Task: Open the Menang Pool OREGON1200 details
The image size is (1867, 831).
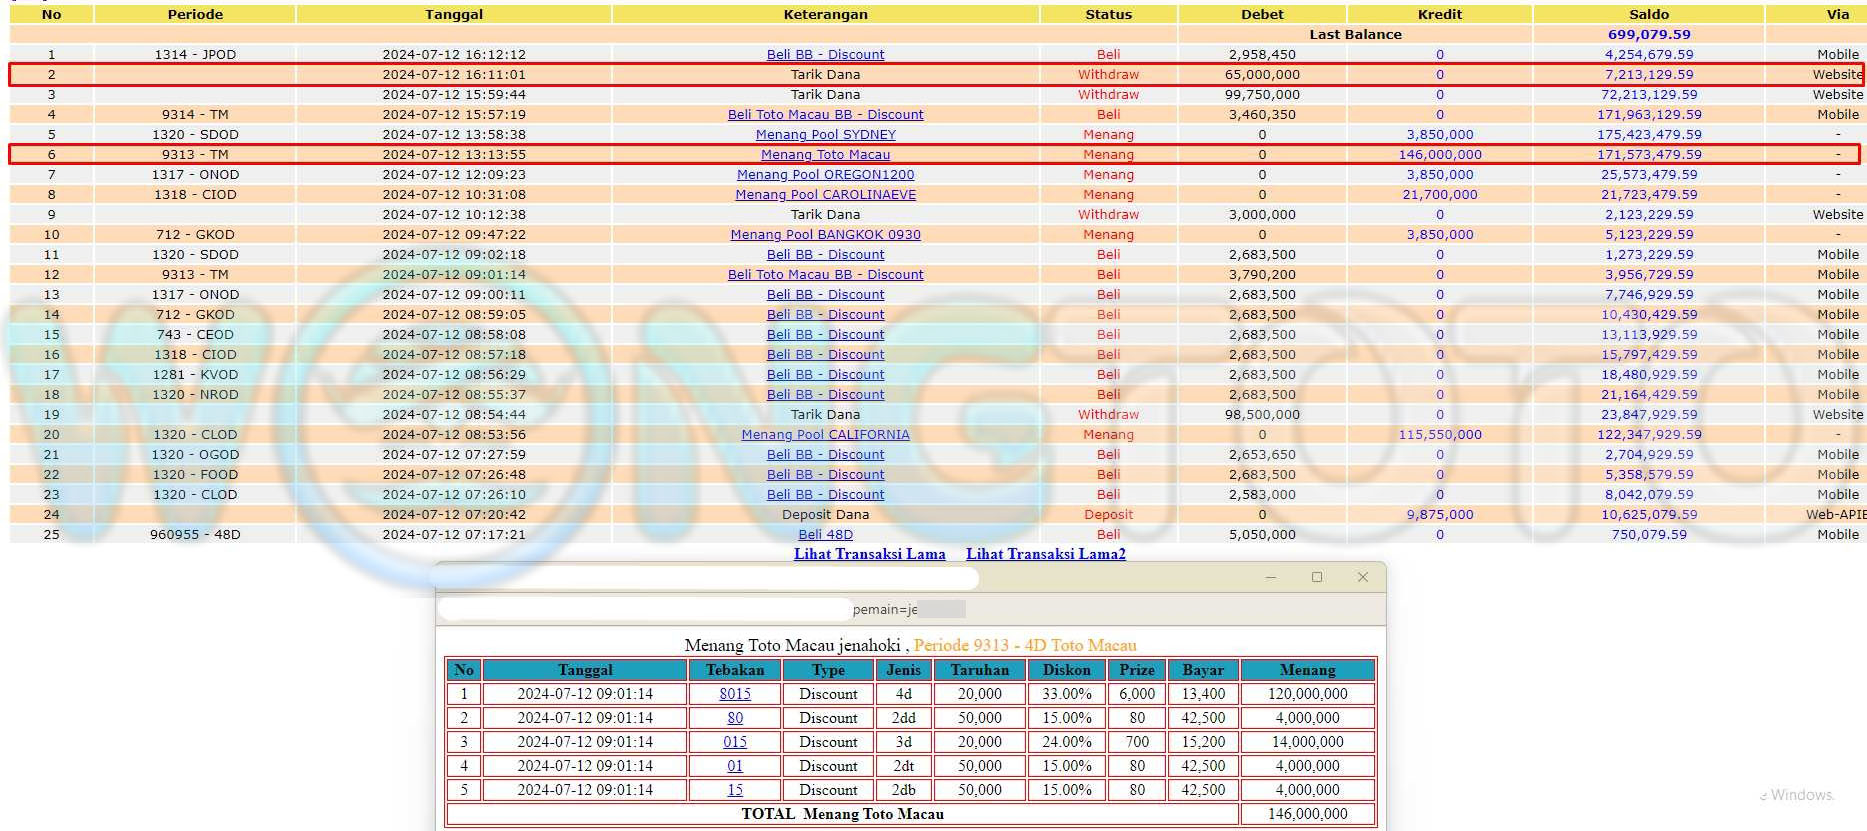Action: click(x=825, y=174)
